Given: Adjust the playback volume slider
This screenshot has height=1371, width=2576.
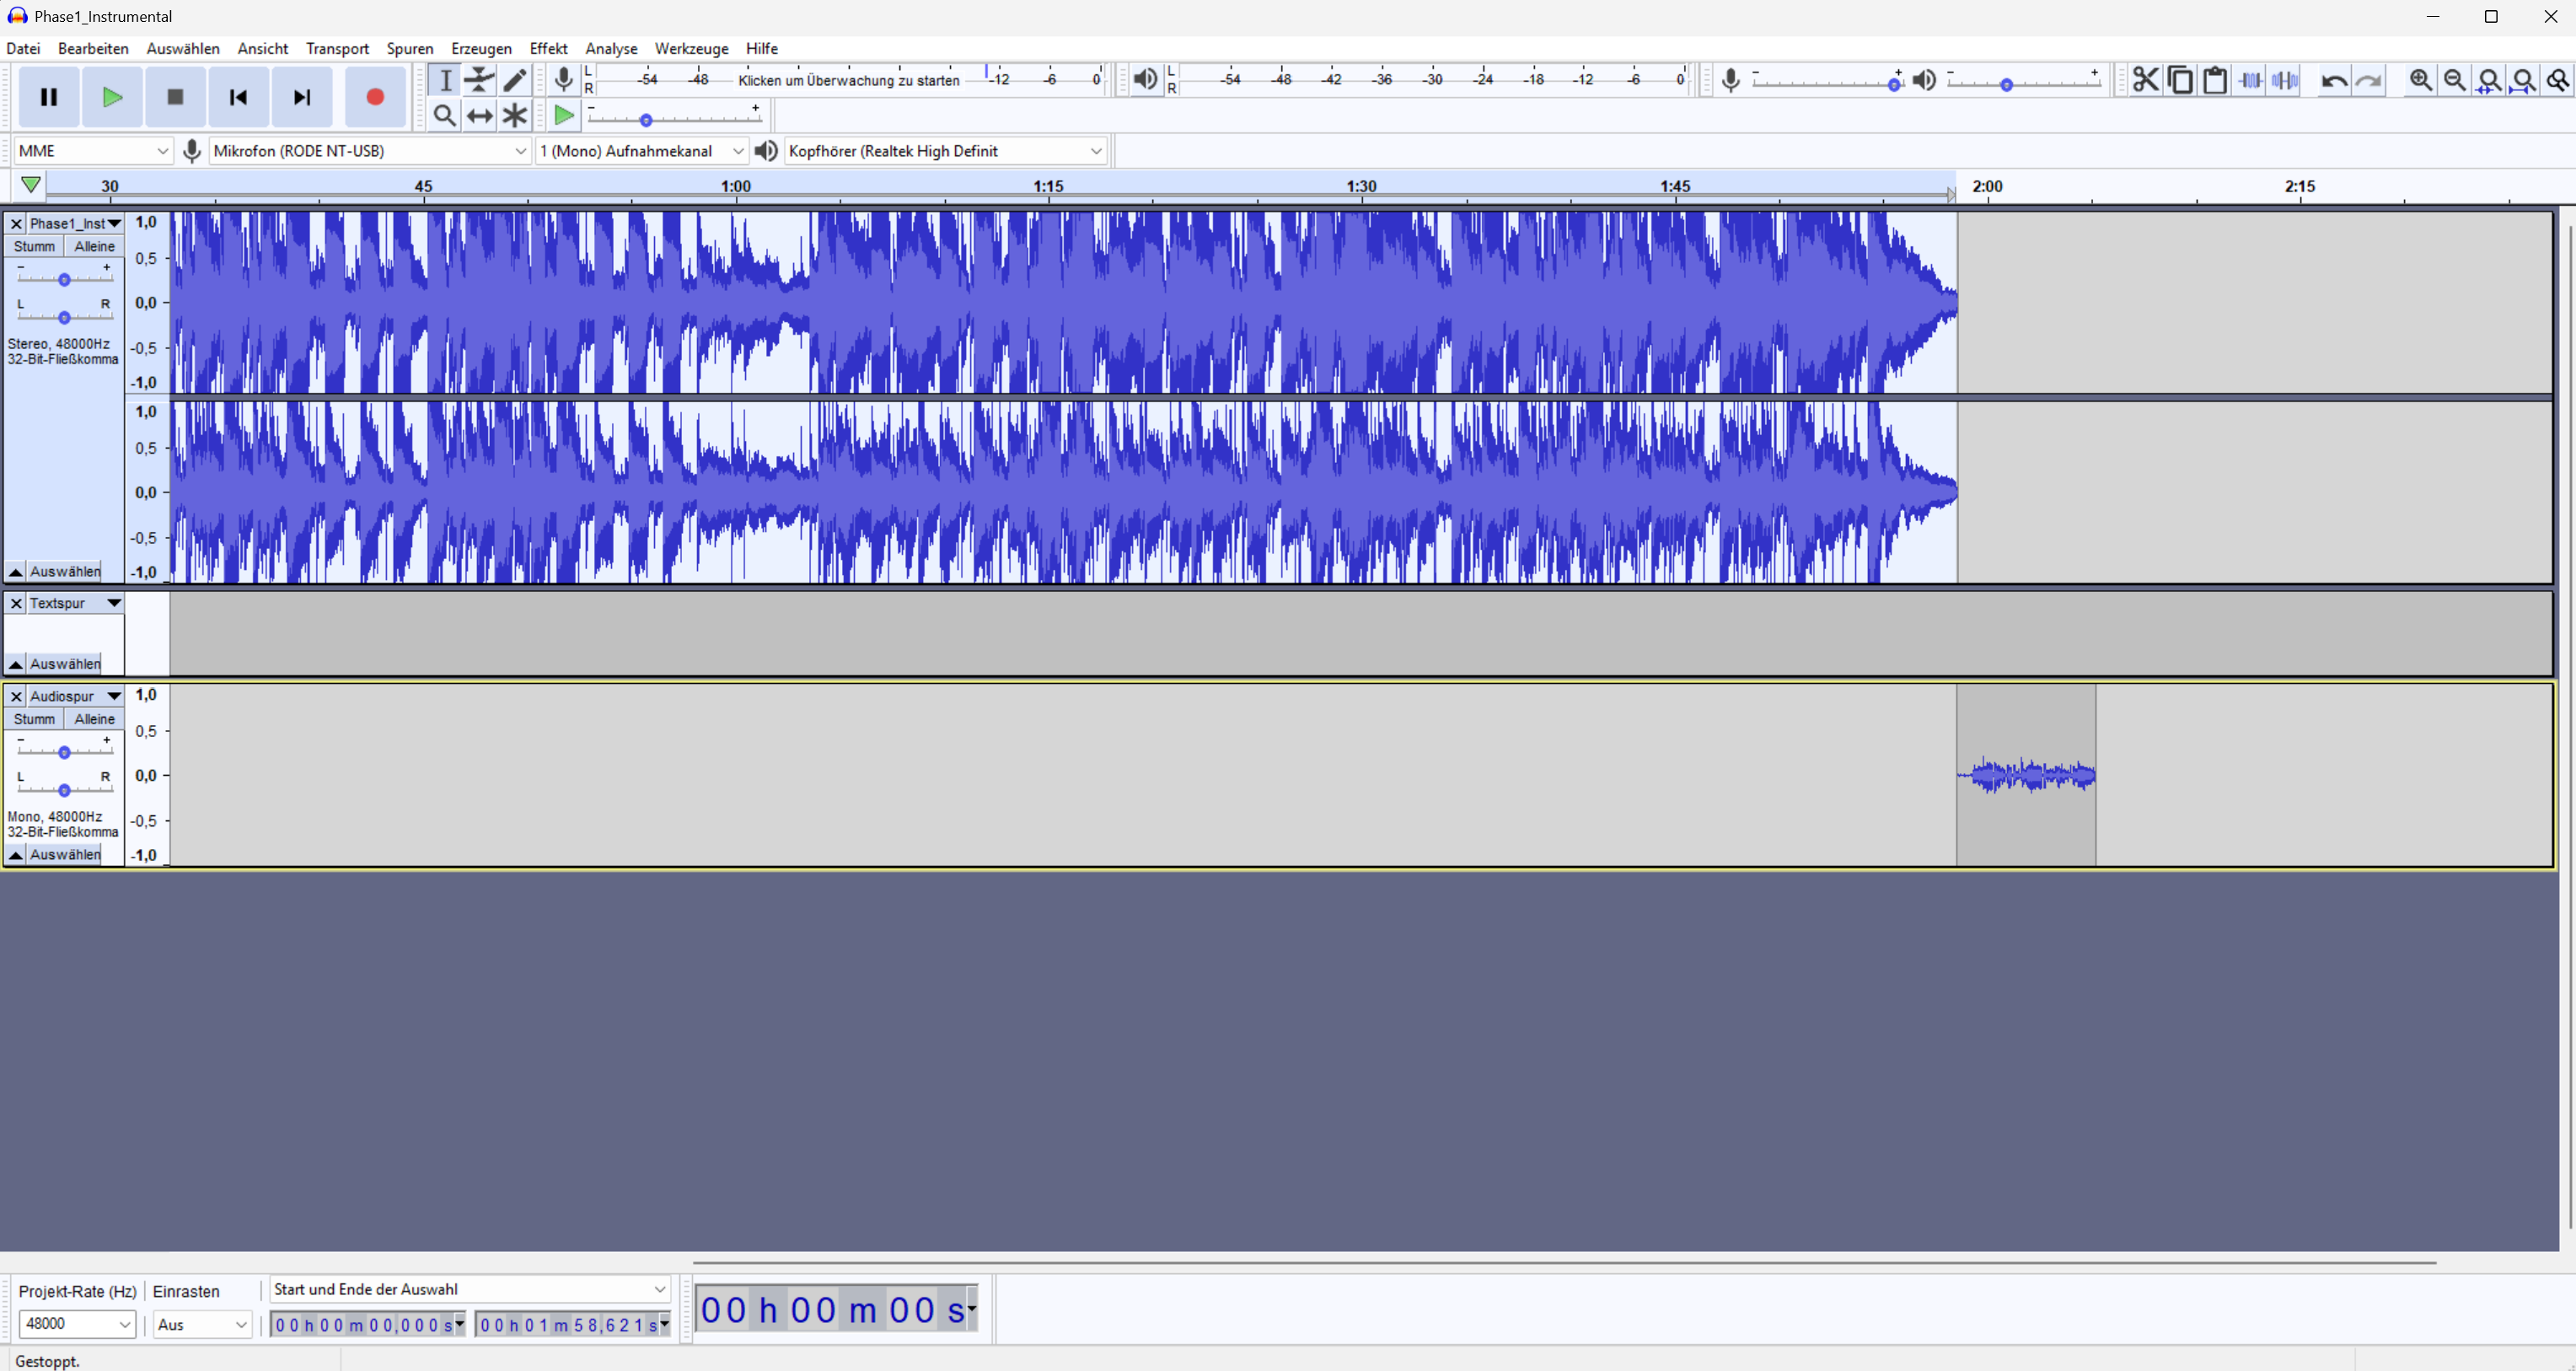Looking at the screenshot, I should pyautogui.click(x=2005, y=85).
